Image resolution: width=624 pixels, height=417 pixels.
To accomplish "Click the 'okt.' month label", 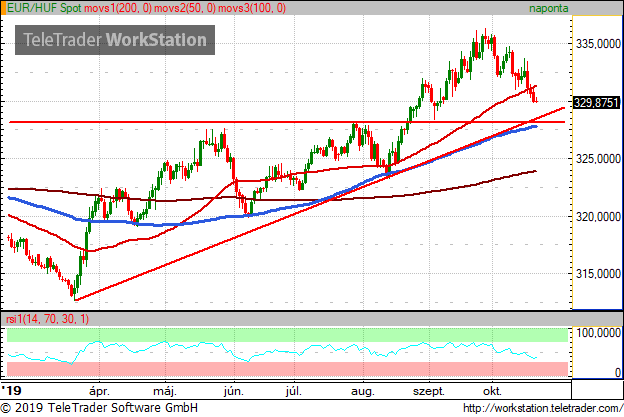I will pos(492,391).
